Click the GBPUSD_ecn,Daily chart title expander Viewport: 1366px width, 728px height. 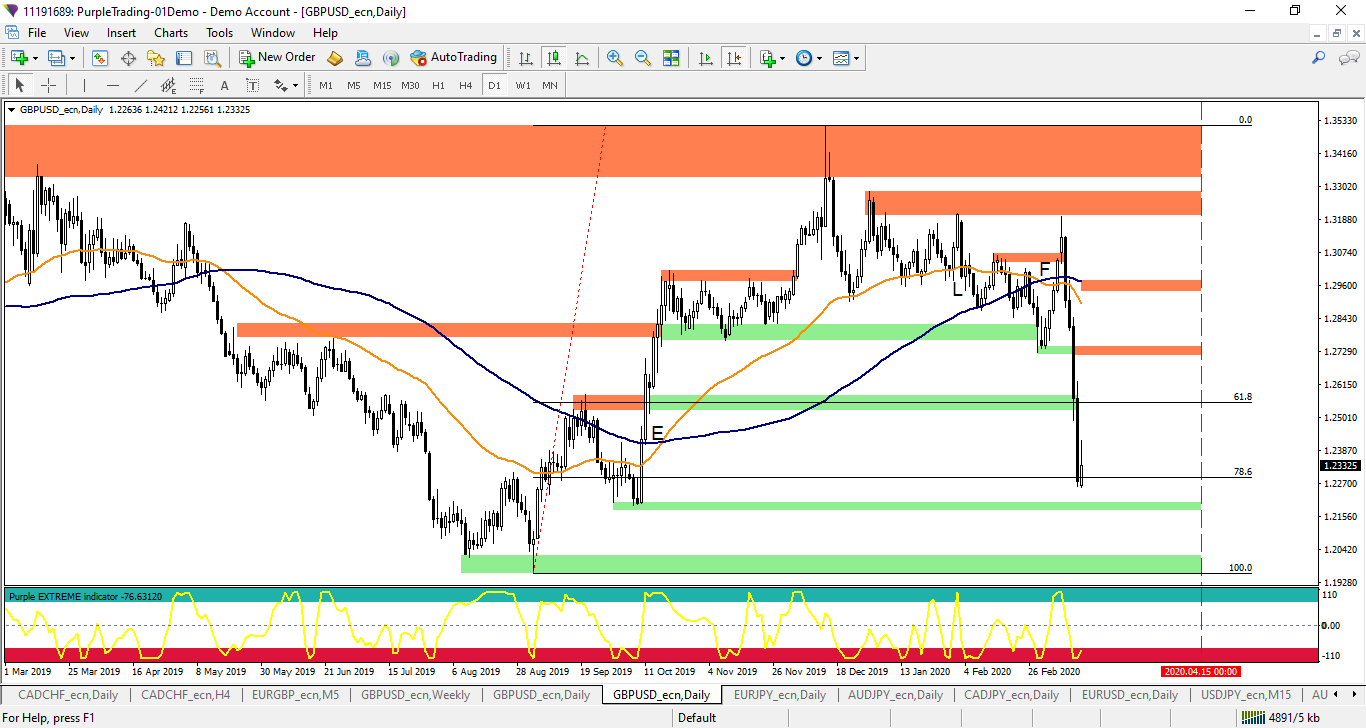12,109
